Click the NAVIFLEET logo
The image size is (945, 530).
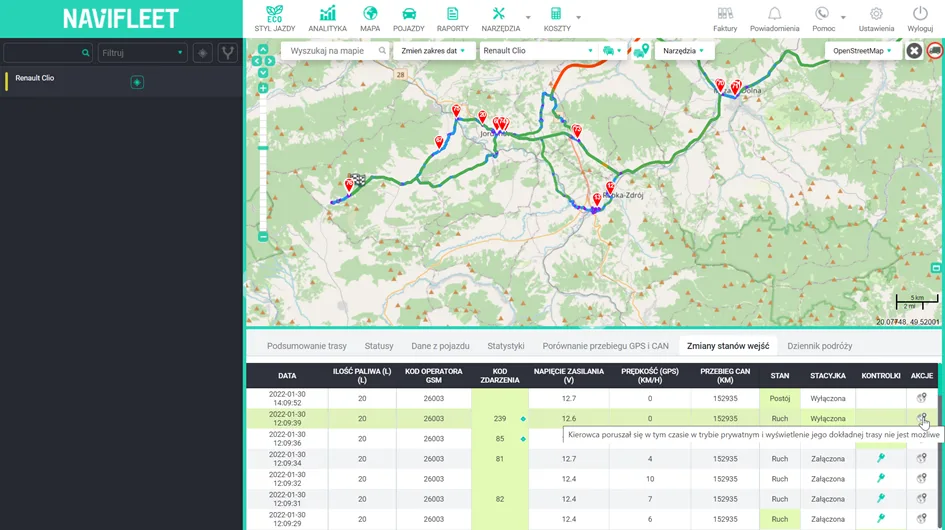(x=121, y=19)
